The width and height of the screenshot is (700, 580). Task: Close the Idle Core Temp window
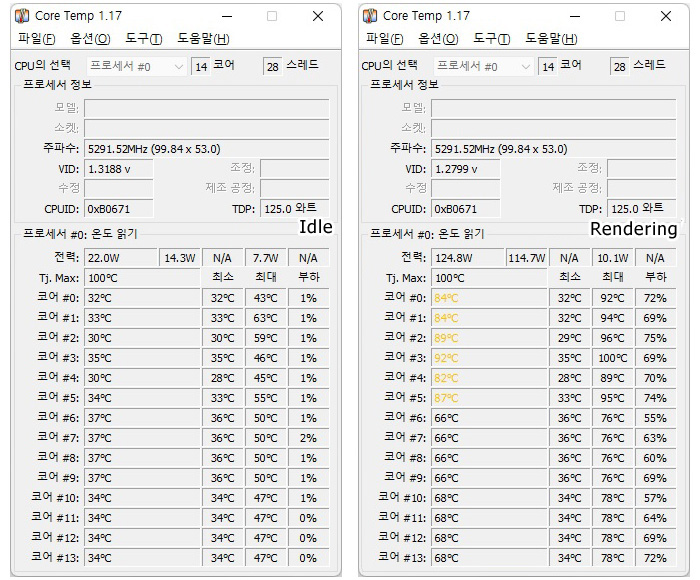318,17
